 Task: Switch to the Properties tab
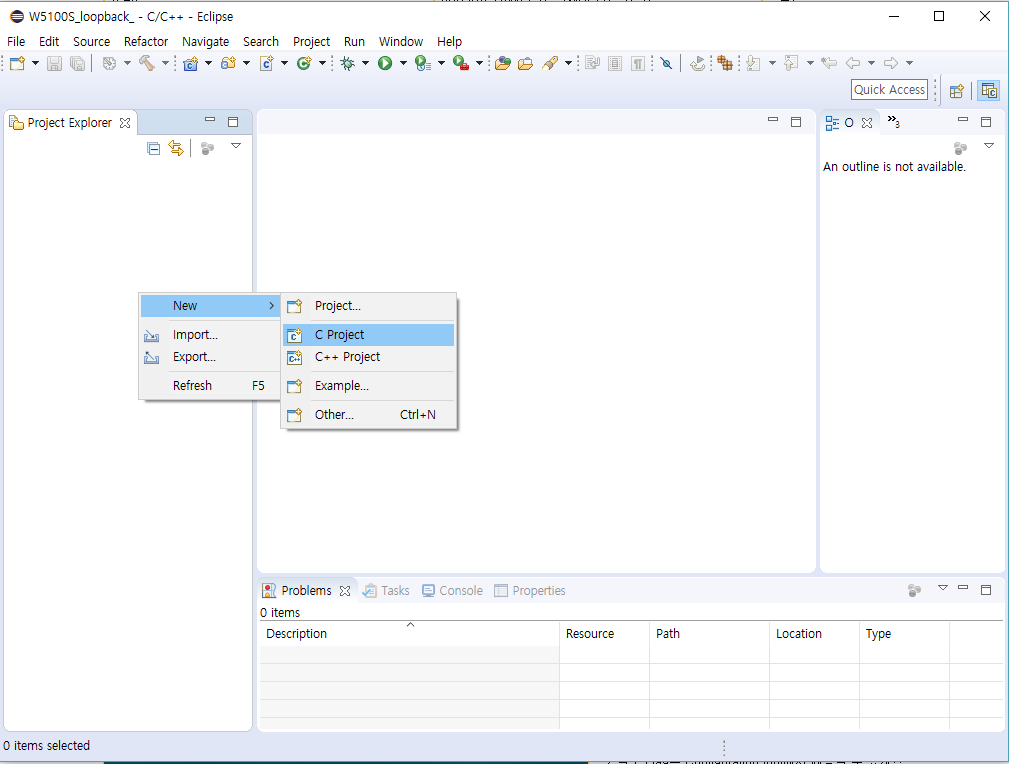point(530,591)
